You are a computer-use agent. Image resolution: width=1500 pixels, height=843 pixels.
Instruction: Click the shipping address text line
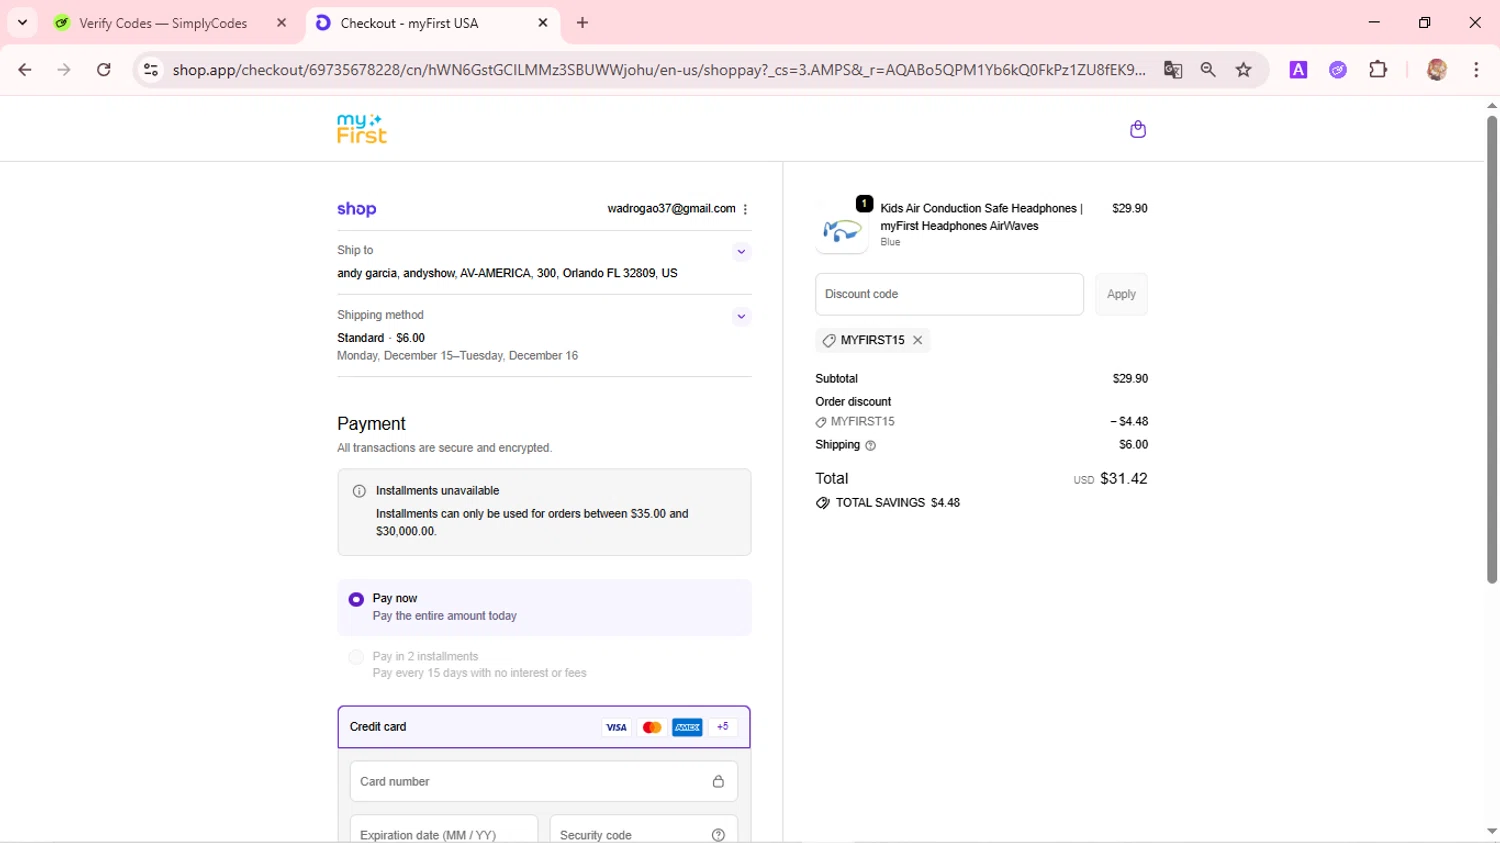point(507,273)
